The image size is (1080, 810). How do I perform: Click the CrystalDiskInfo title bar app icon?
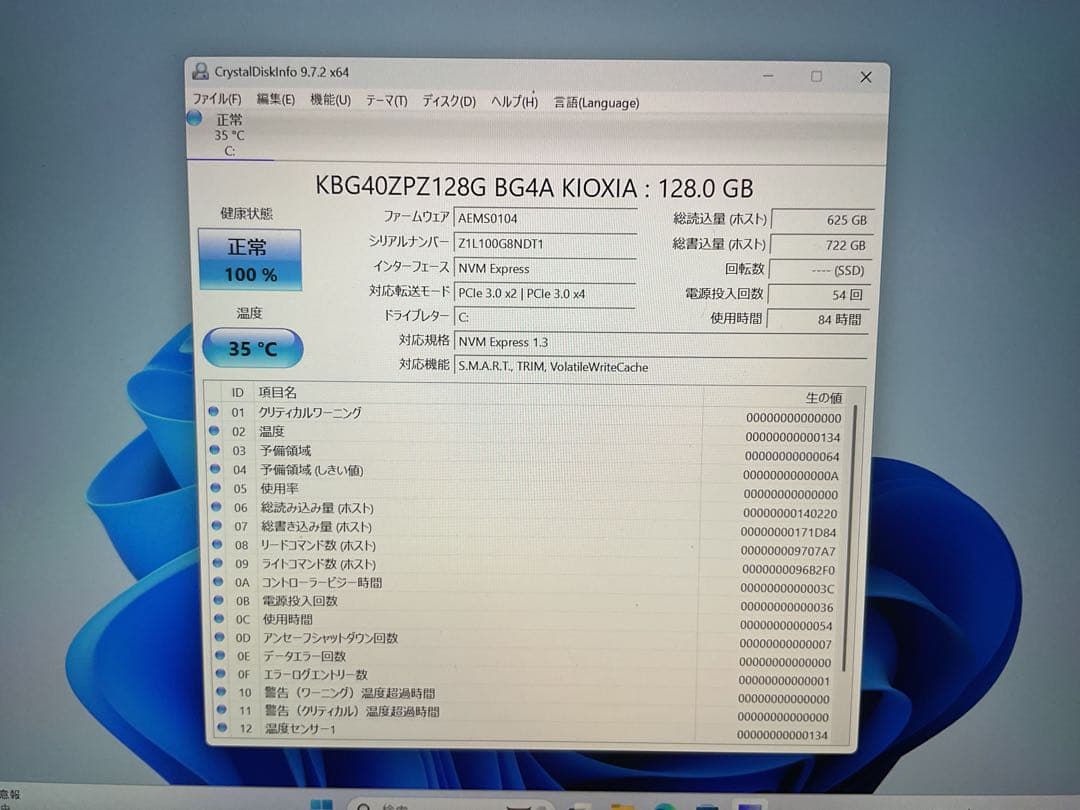[200, 73]
